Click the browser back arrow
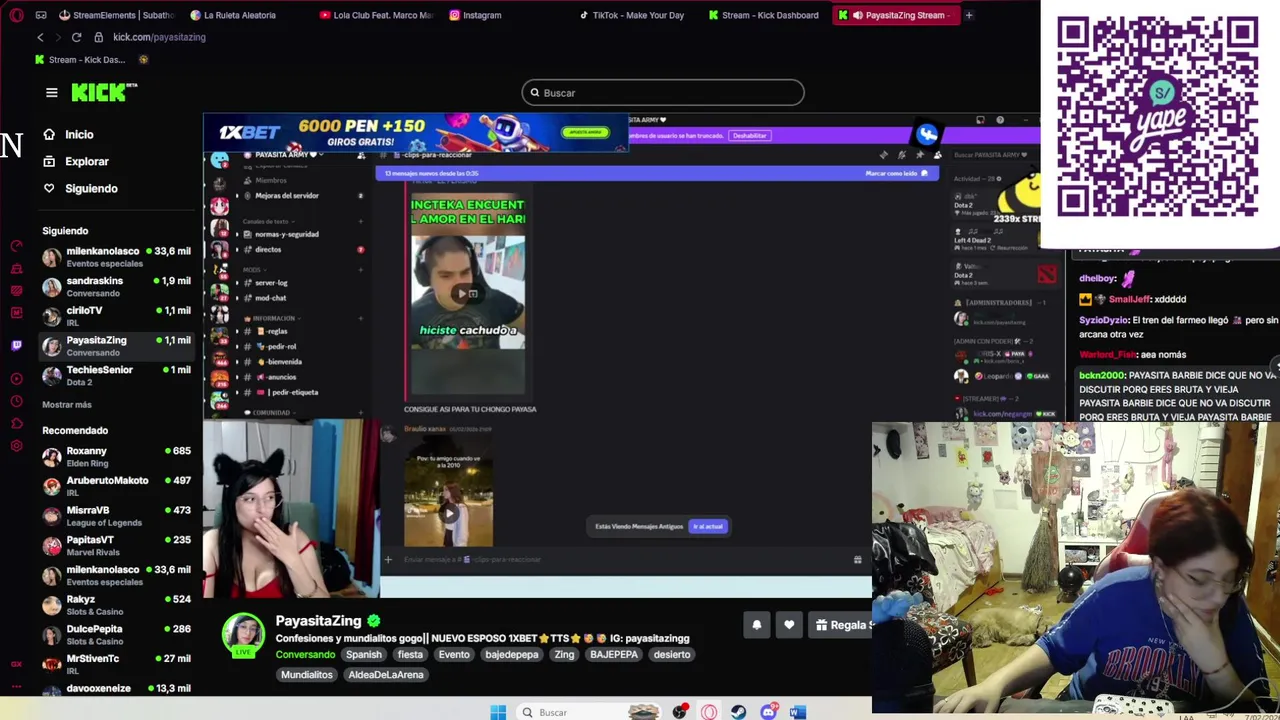Image resolution: width=1280 pixels, height=720 pixels. coord(40,37)
